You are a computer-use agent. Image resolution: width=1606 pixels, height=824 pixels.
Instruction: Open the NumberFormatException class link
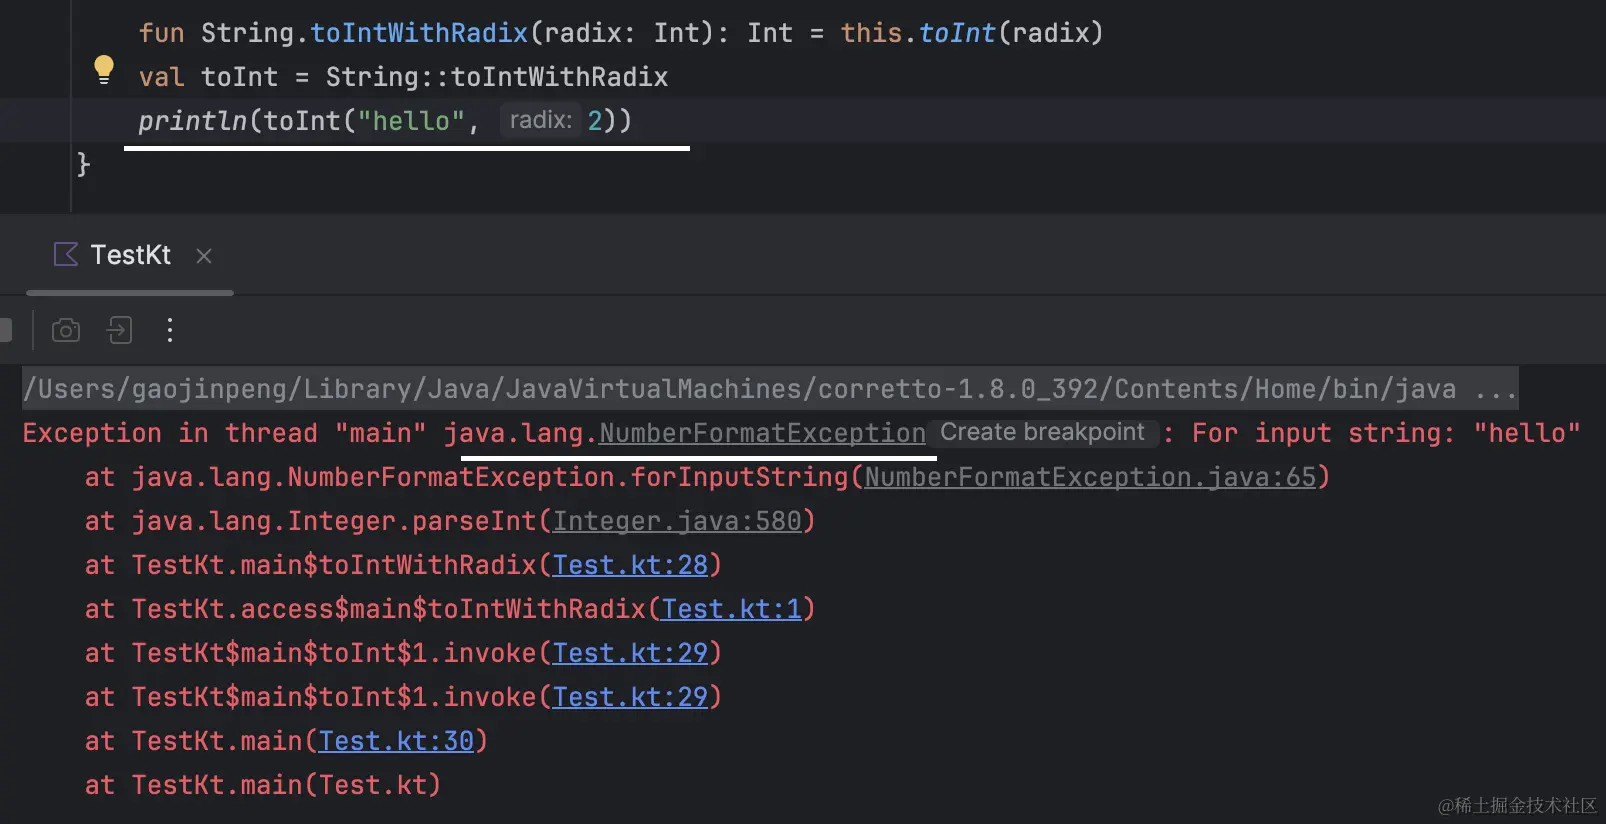[762, 433]
